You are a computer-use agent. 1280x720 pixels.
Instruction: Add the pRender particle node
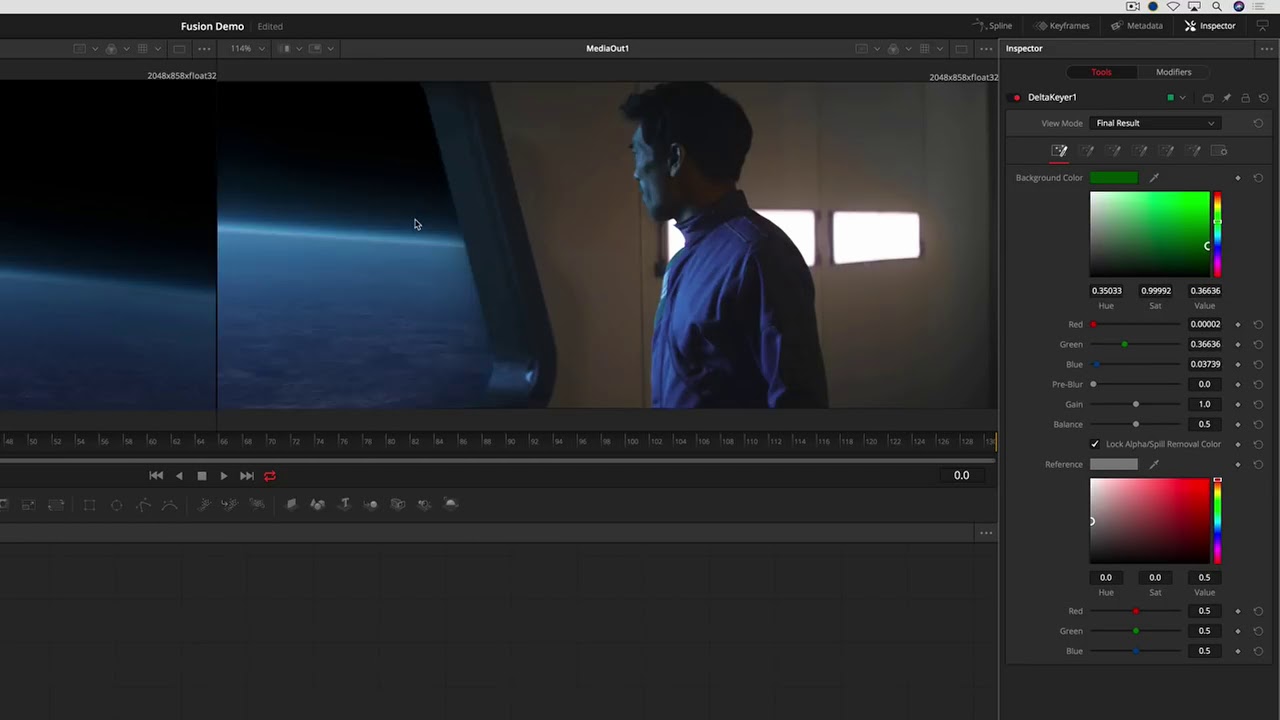257,505
